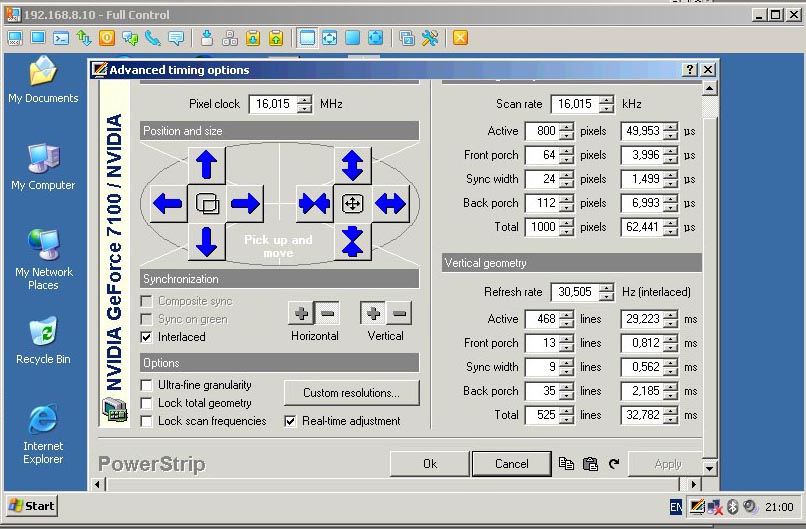Open the tools wrench icon in remote toolbar

[x=430, y=38]
